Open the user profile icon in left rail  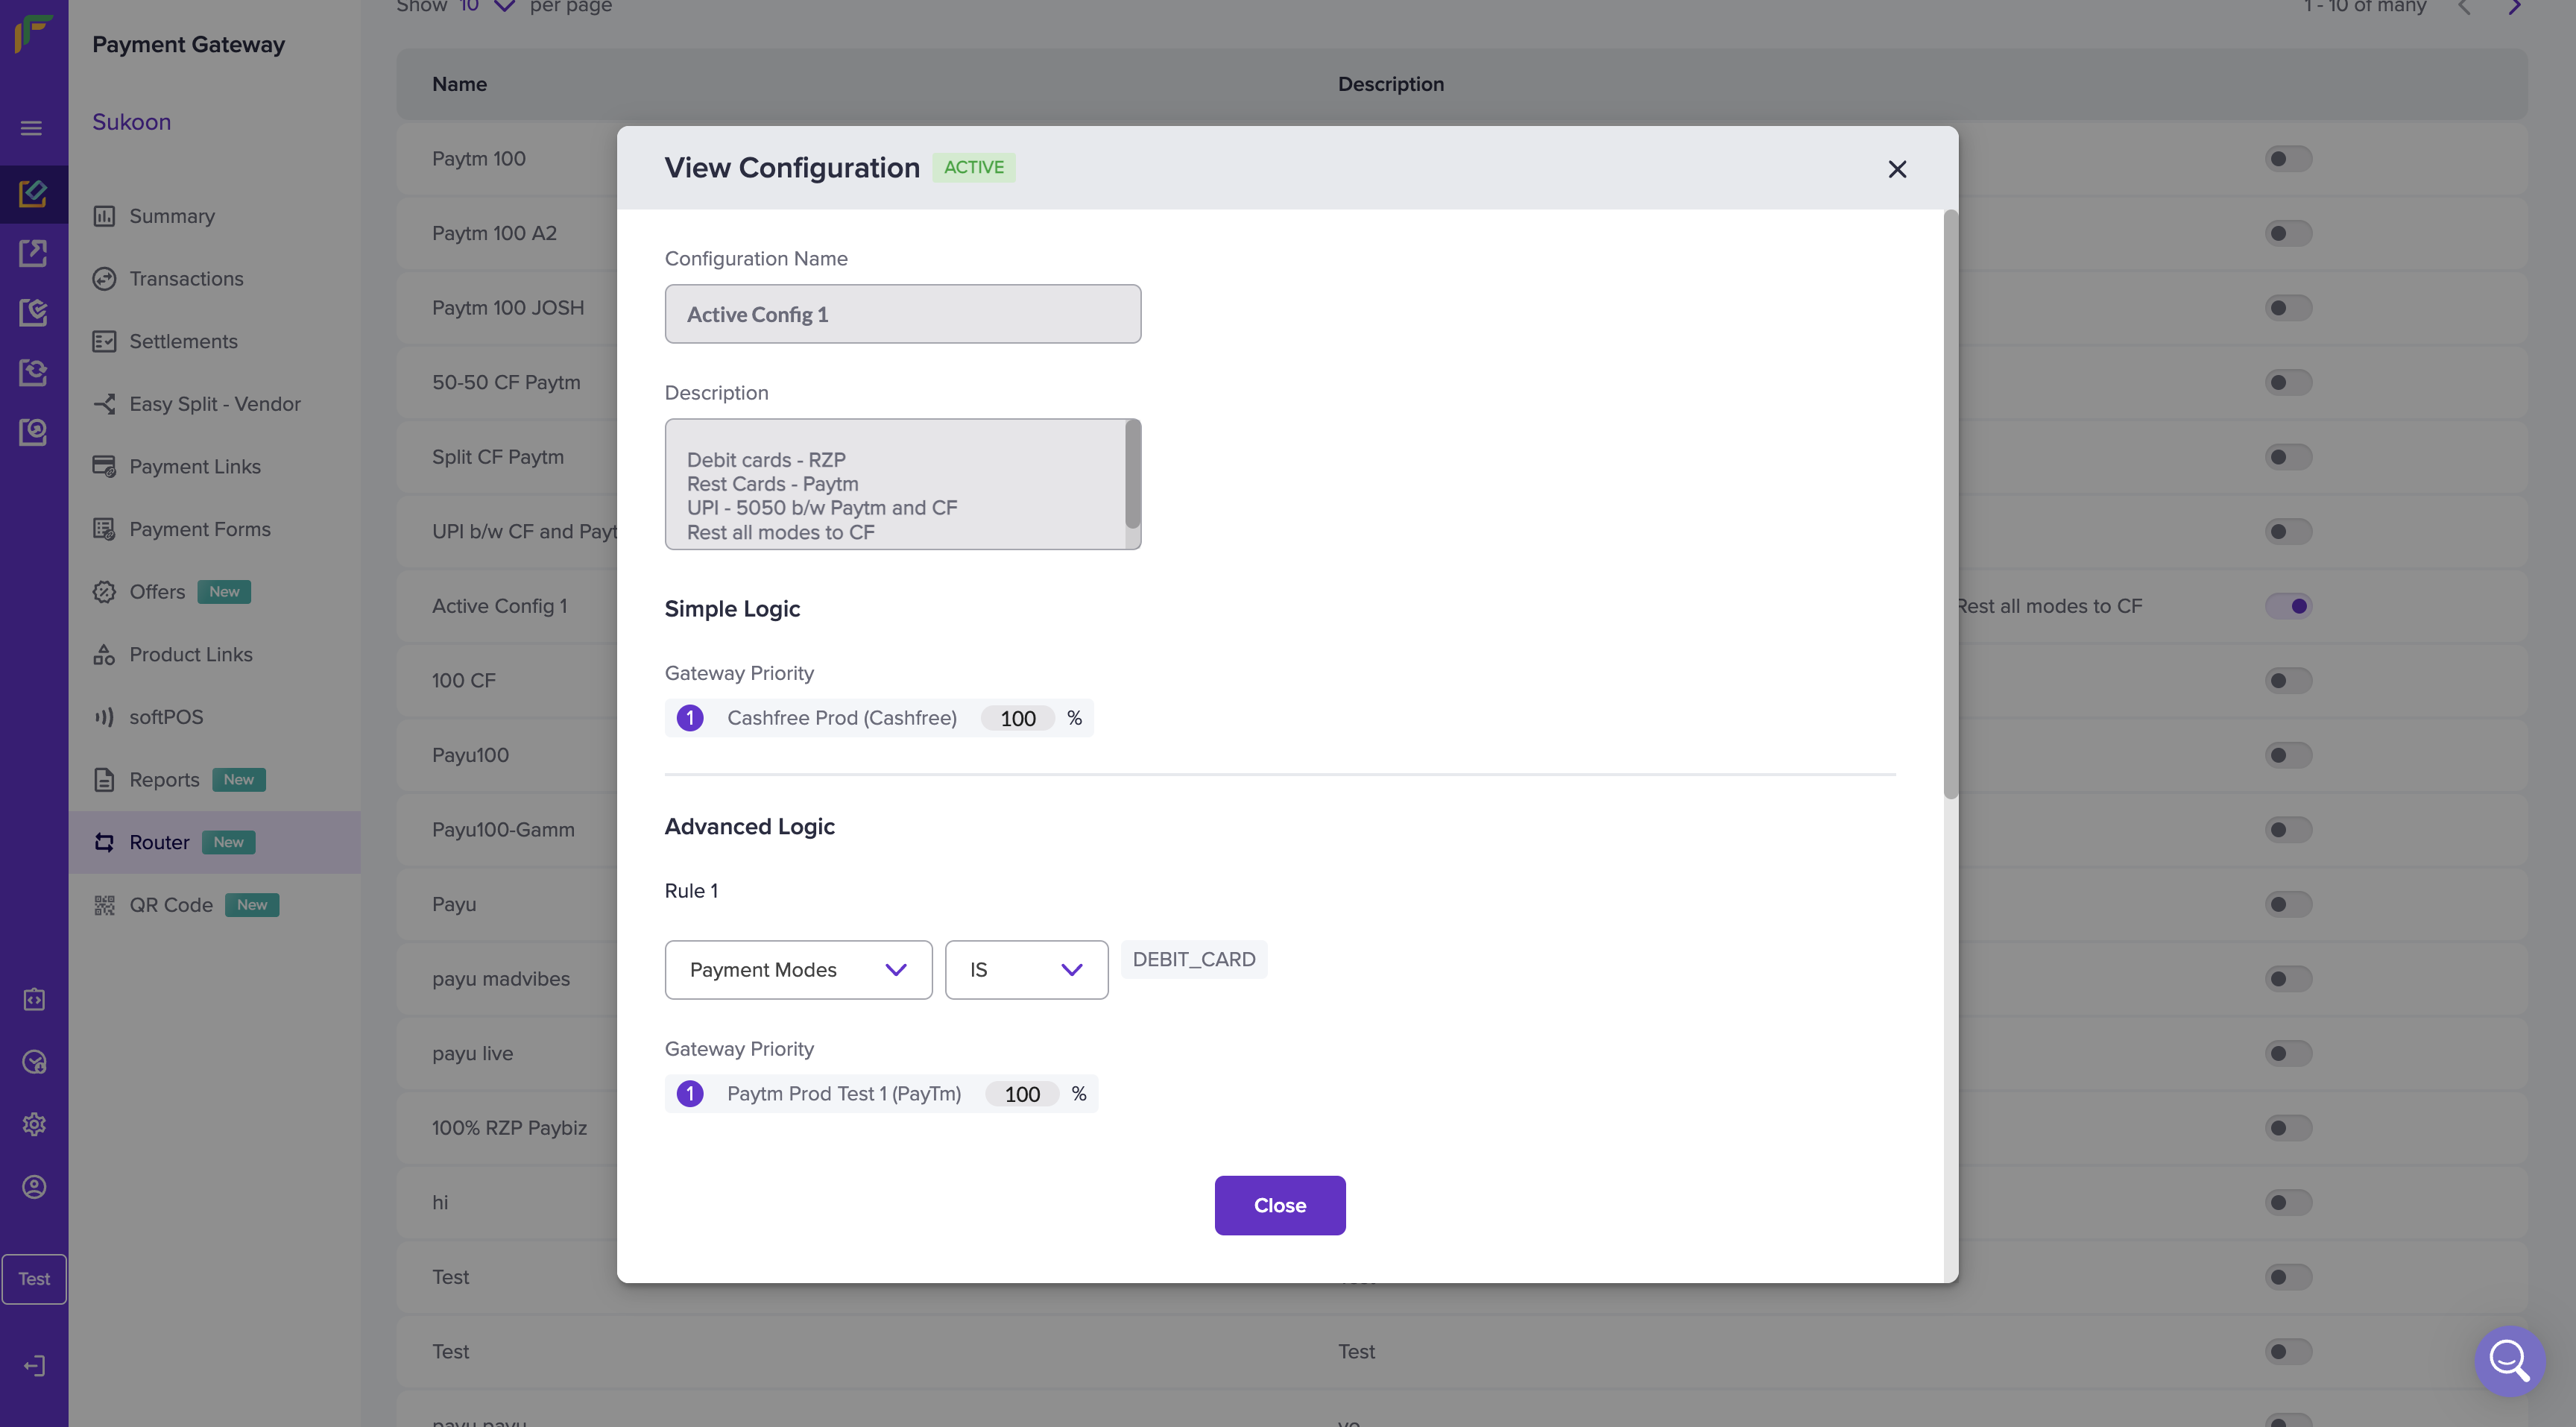34,1187
